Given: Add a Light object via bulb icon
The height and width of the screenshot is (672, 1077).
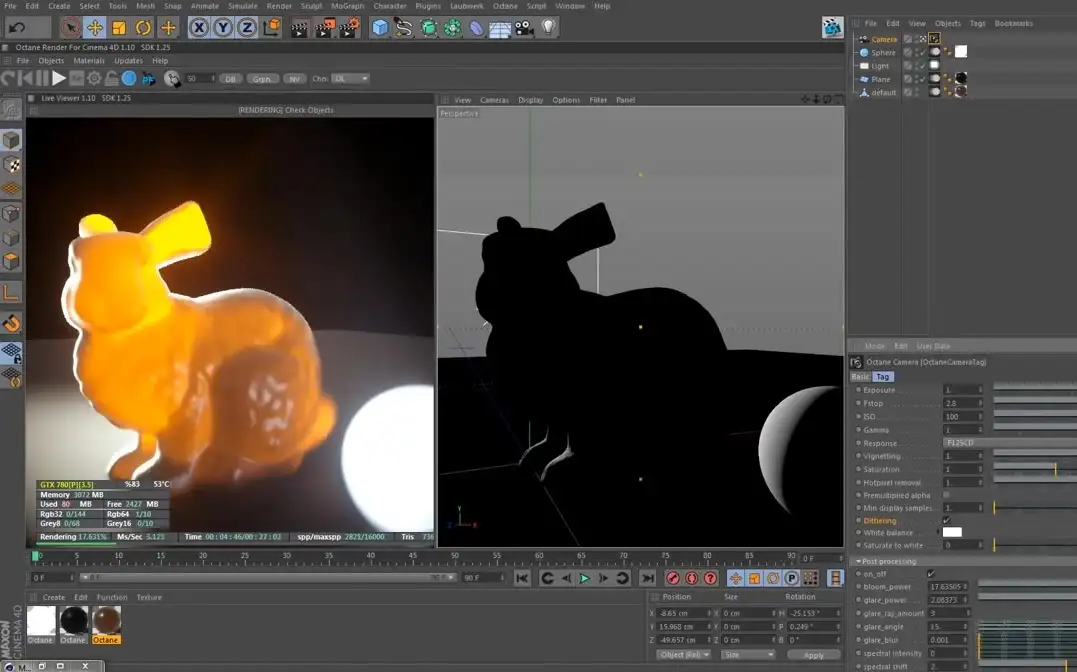Looking at the screenshot, I should tap(548, 27).
